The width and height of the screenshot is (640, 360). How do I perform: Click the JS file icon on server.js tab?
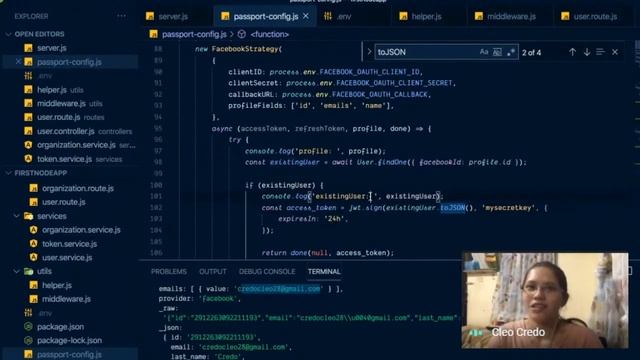coord(150,16)
